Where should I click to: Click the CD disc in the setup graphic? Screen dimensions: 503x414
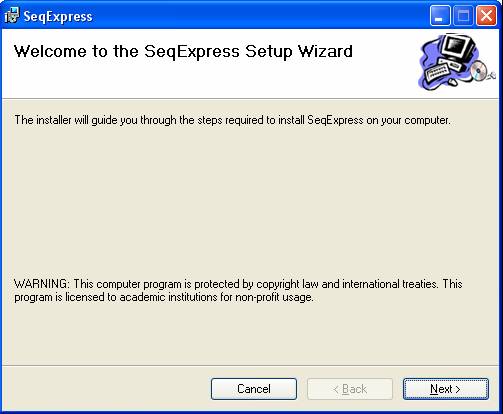tap(479, 71)
